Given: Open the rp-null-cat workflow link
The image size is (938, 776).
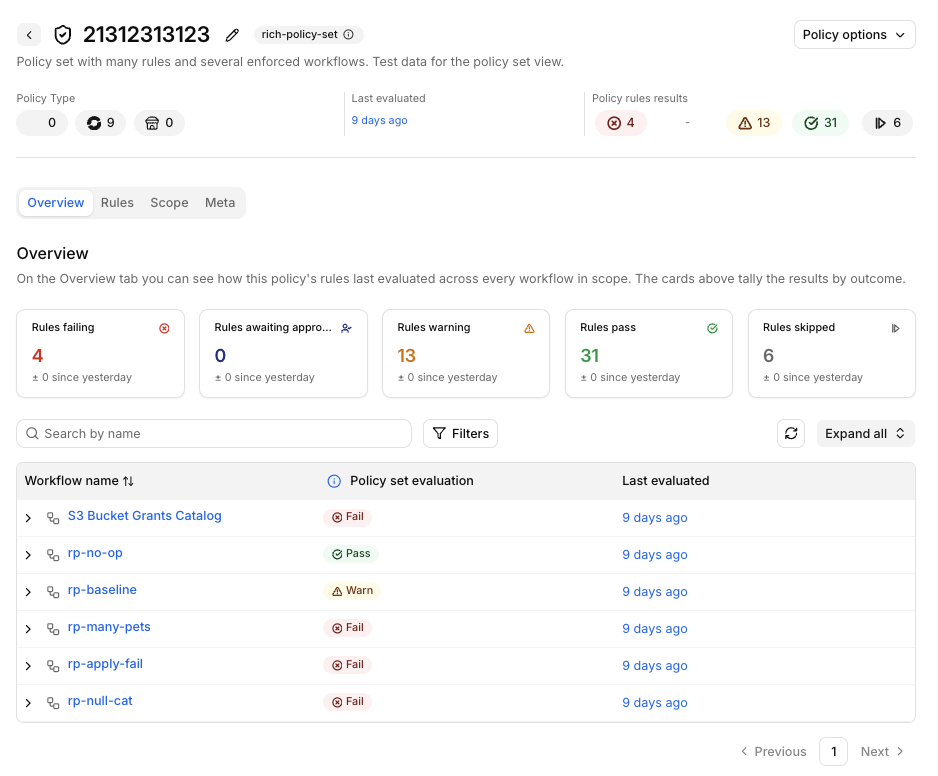Looking at the screenshot, I should coord(100,701).
